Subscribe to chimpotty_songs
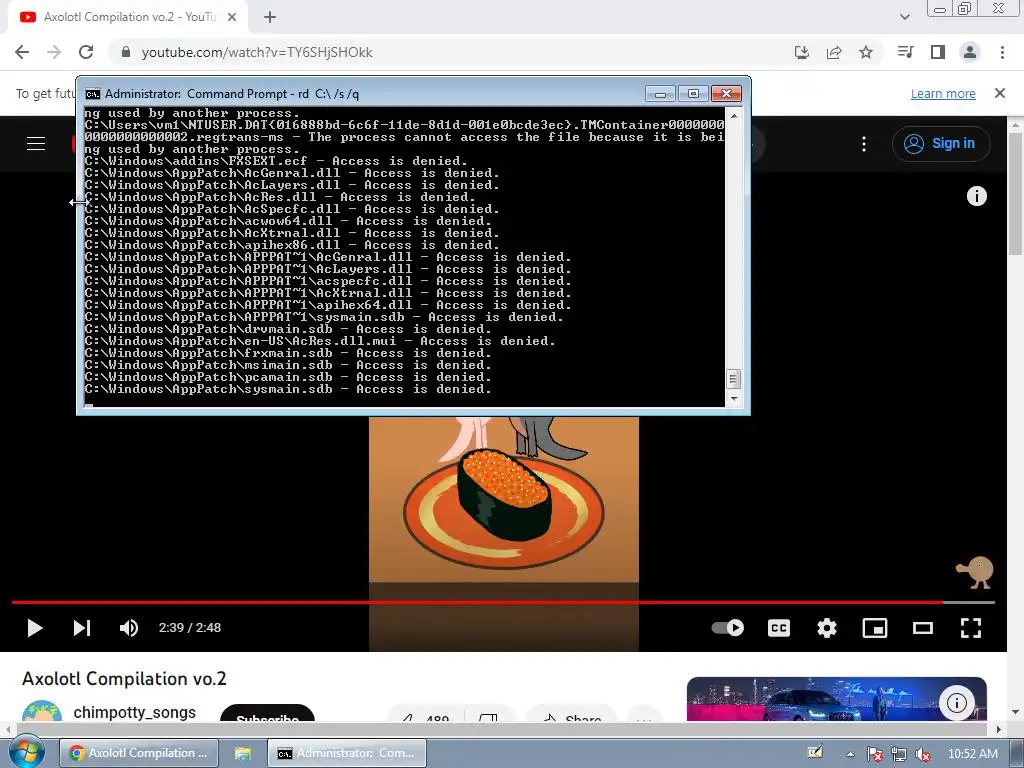The image size is (1024, 768). point(268,713)
